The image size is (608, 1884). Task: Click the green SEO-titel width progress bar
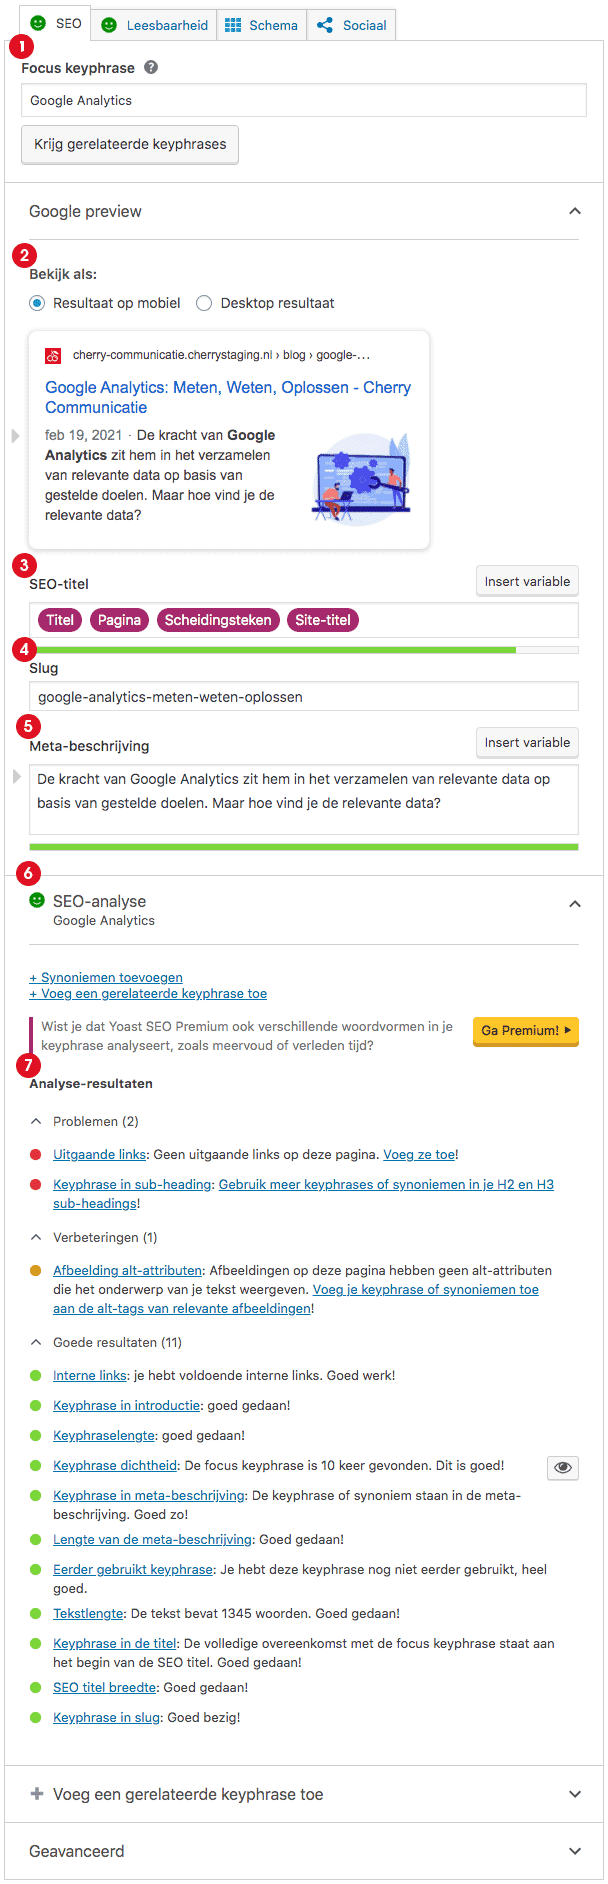[x=273, y=650]
